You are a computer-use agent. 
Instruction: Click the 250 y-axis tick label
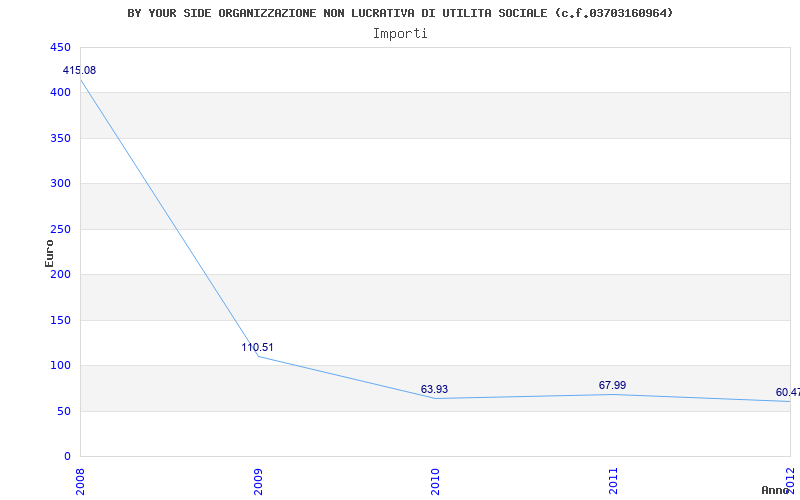coord(60,230)
